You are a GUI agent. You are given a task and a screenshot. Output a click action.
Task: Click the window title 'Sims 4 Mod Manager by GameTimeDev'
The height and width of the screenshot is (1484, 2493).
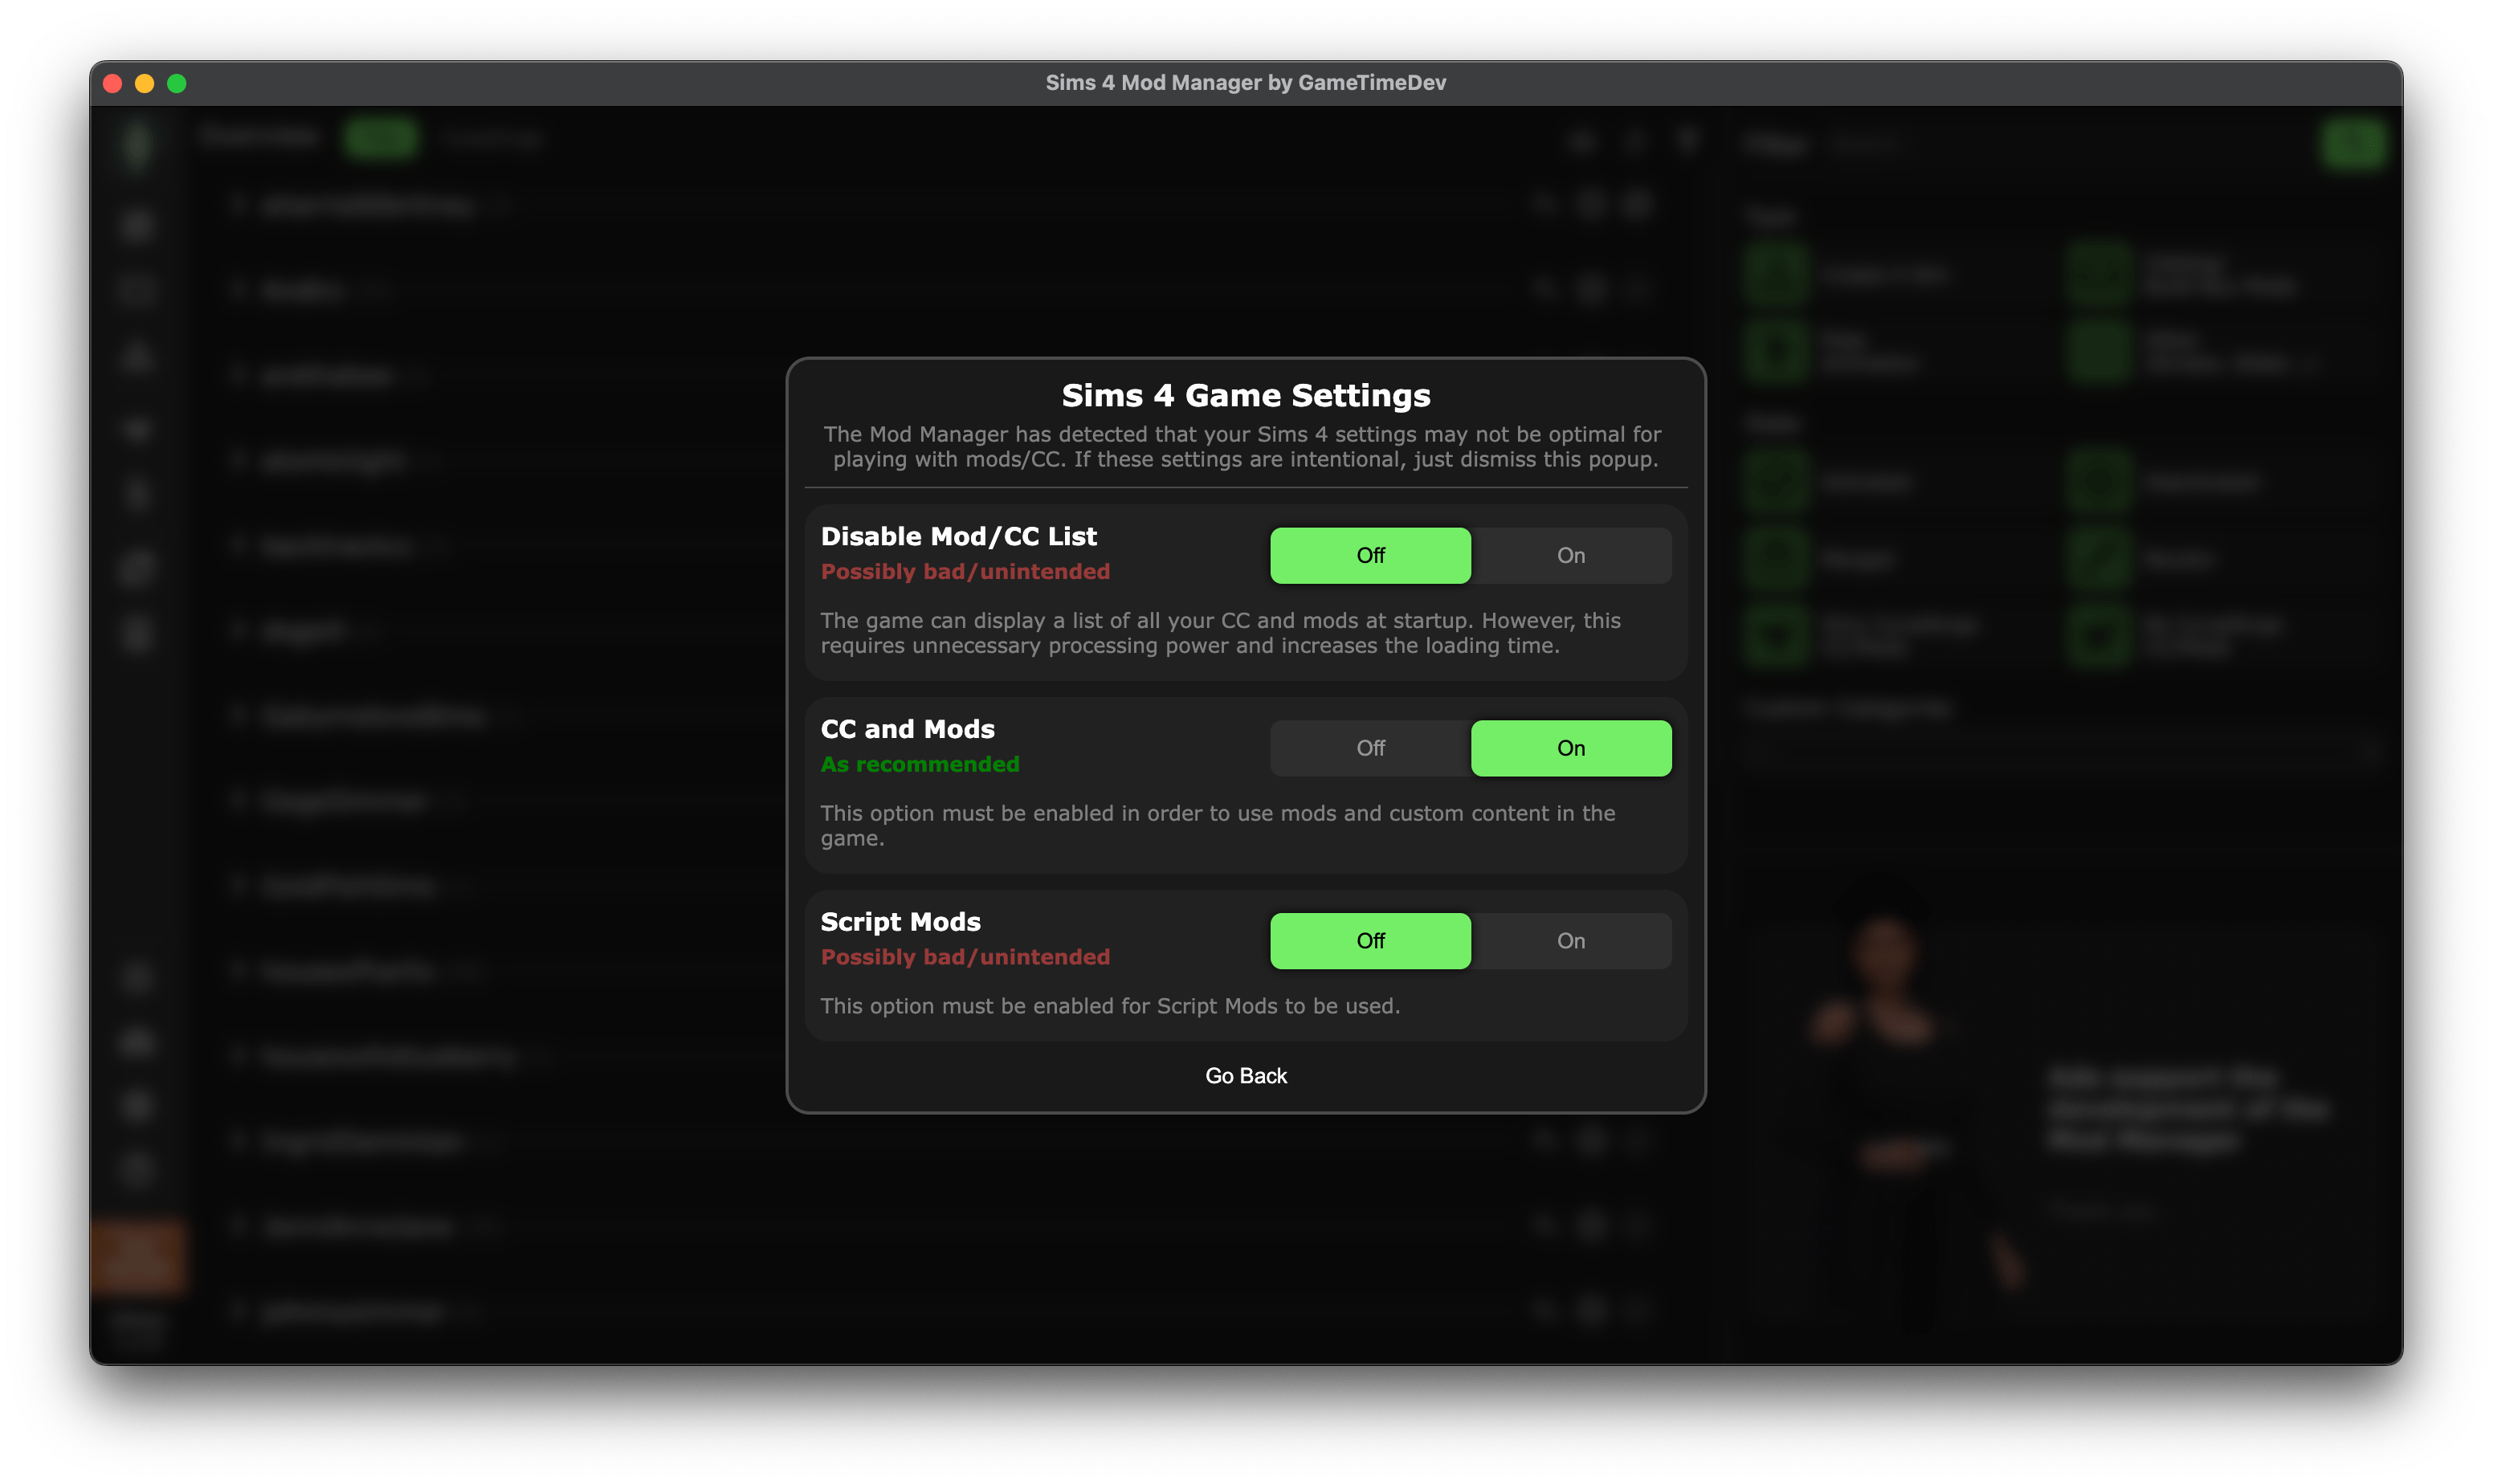(1246, 83)
